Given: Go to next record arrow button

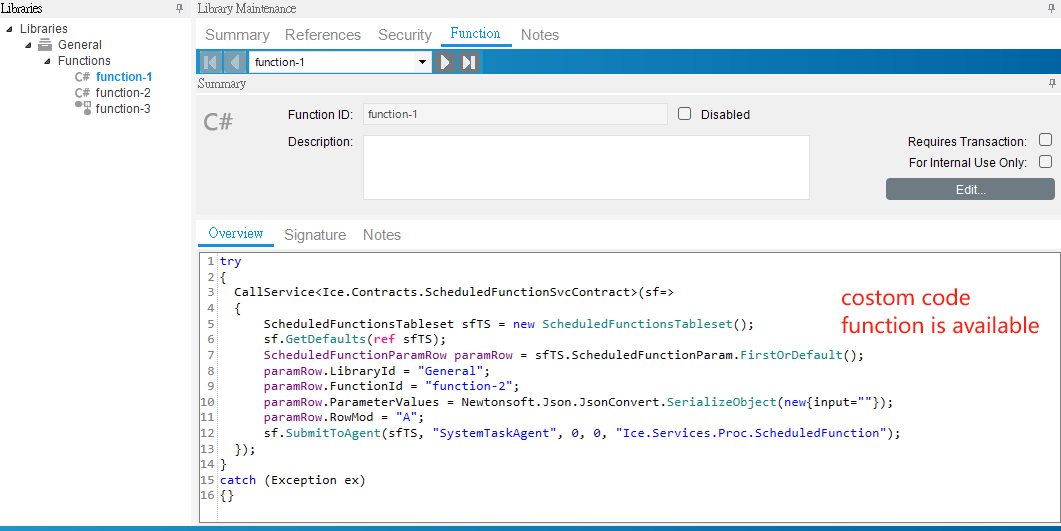Looking at the screenshot, I should click(445, 62).
